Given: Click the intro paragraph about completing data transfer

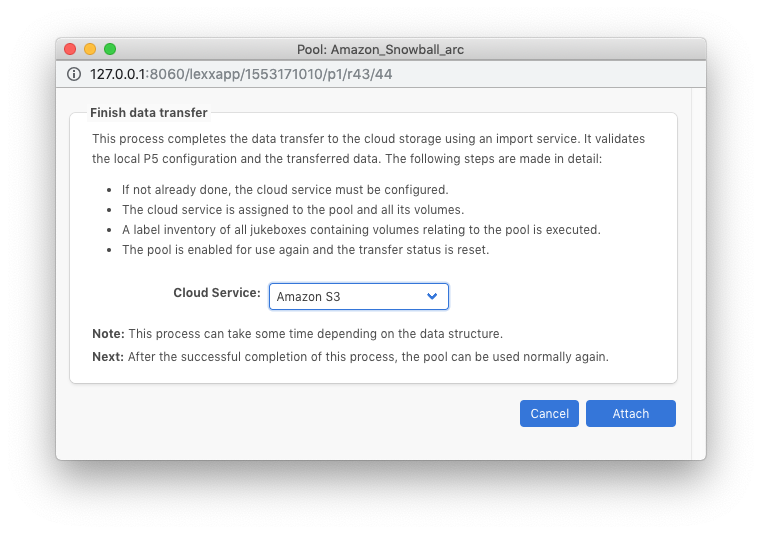Looking at the screenshot, I should 368,149.
